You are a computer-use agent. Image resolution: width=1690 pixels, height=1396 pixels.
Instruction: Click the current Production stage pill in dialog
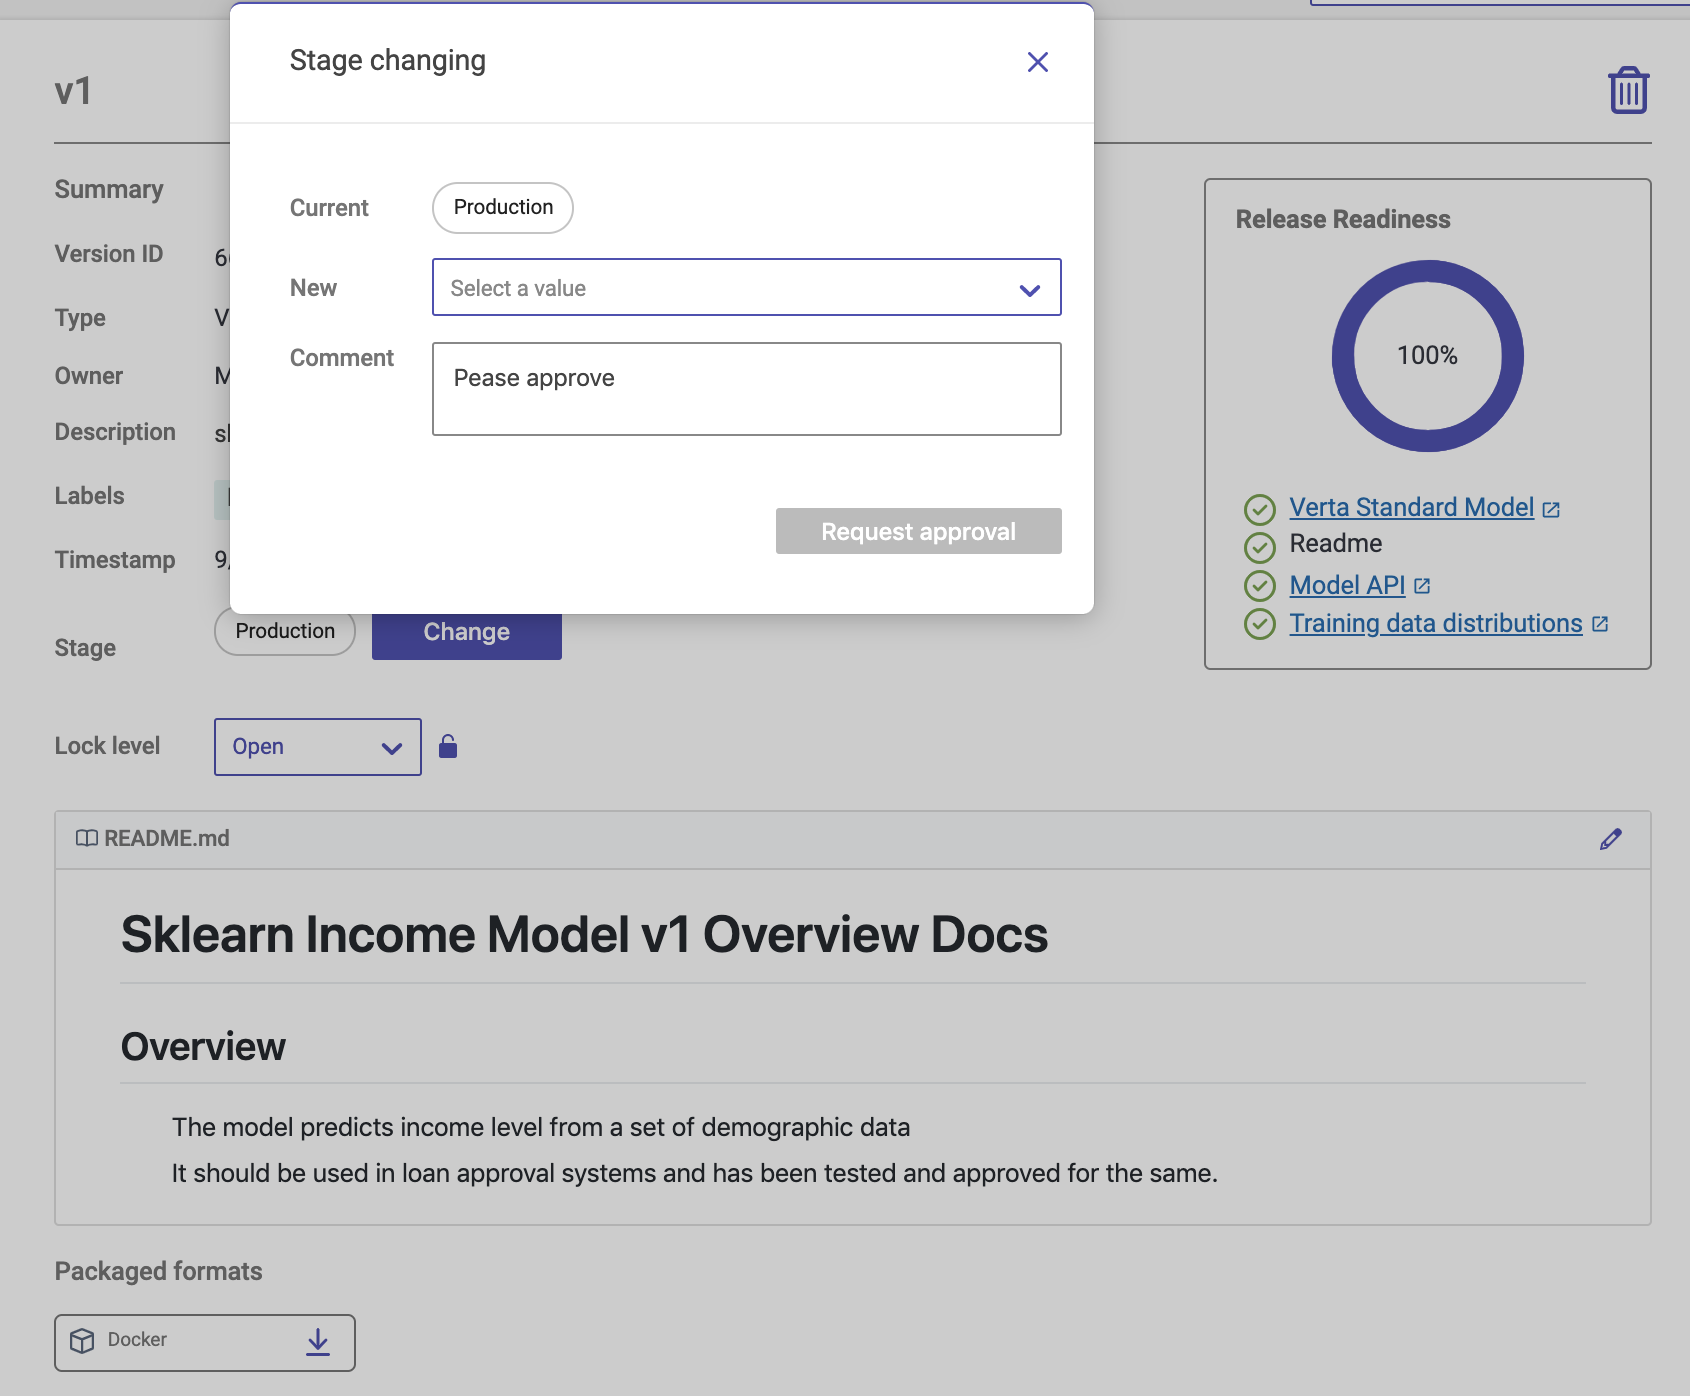coord(503,207)
